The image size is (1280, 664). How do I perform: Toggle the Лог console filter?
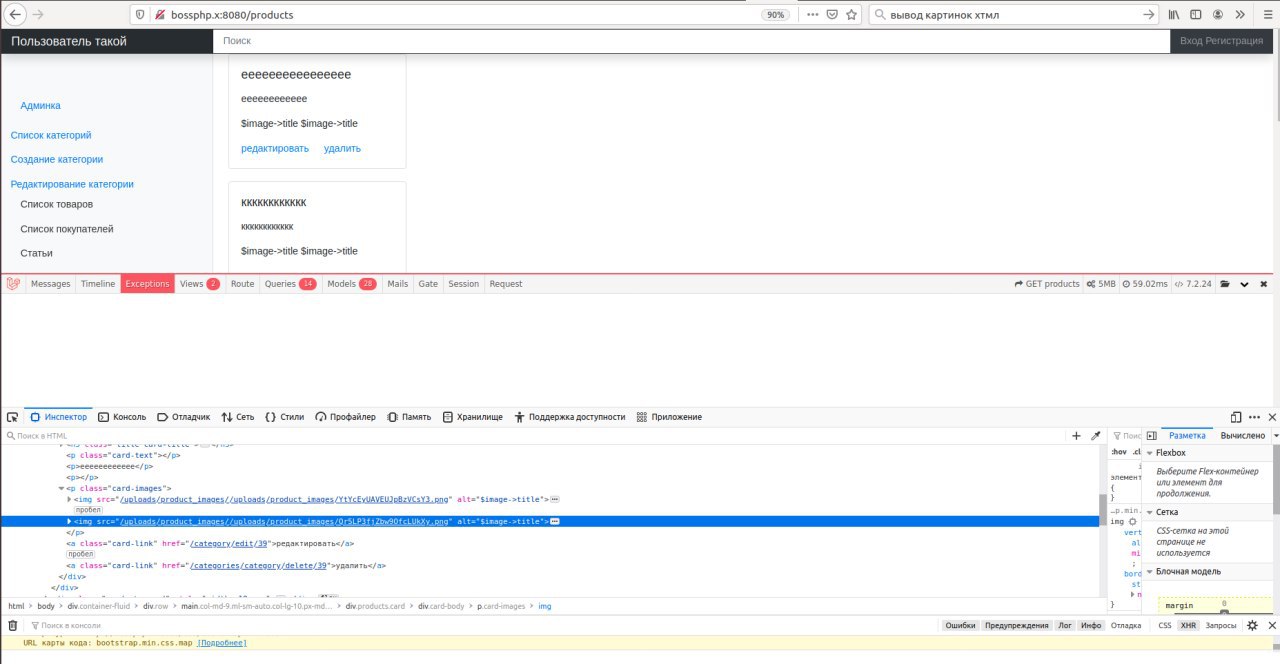point(1066,625)
